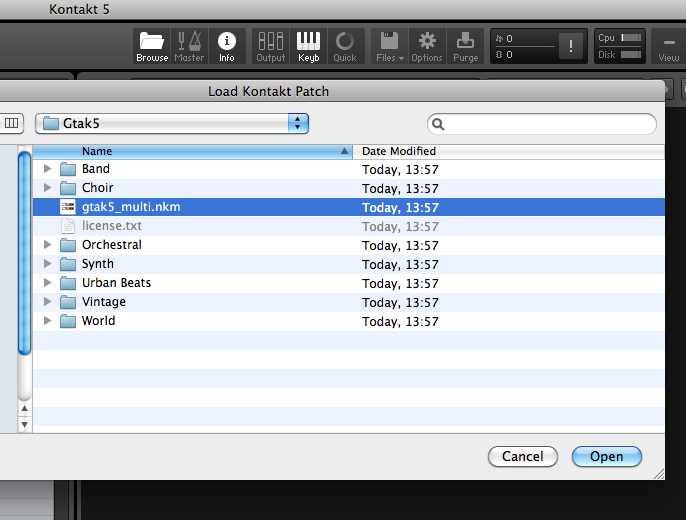Sort files by Name column header

tap(190, 151)
